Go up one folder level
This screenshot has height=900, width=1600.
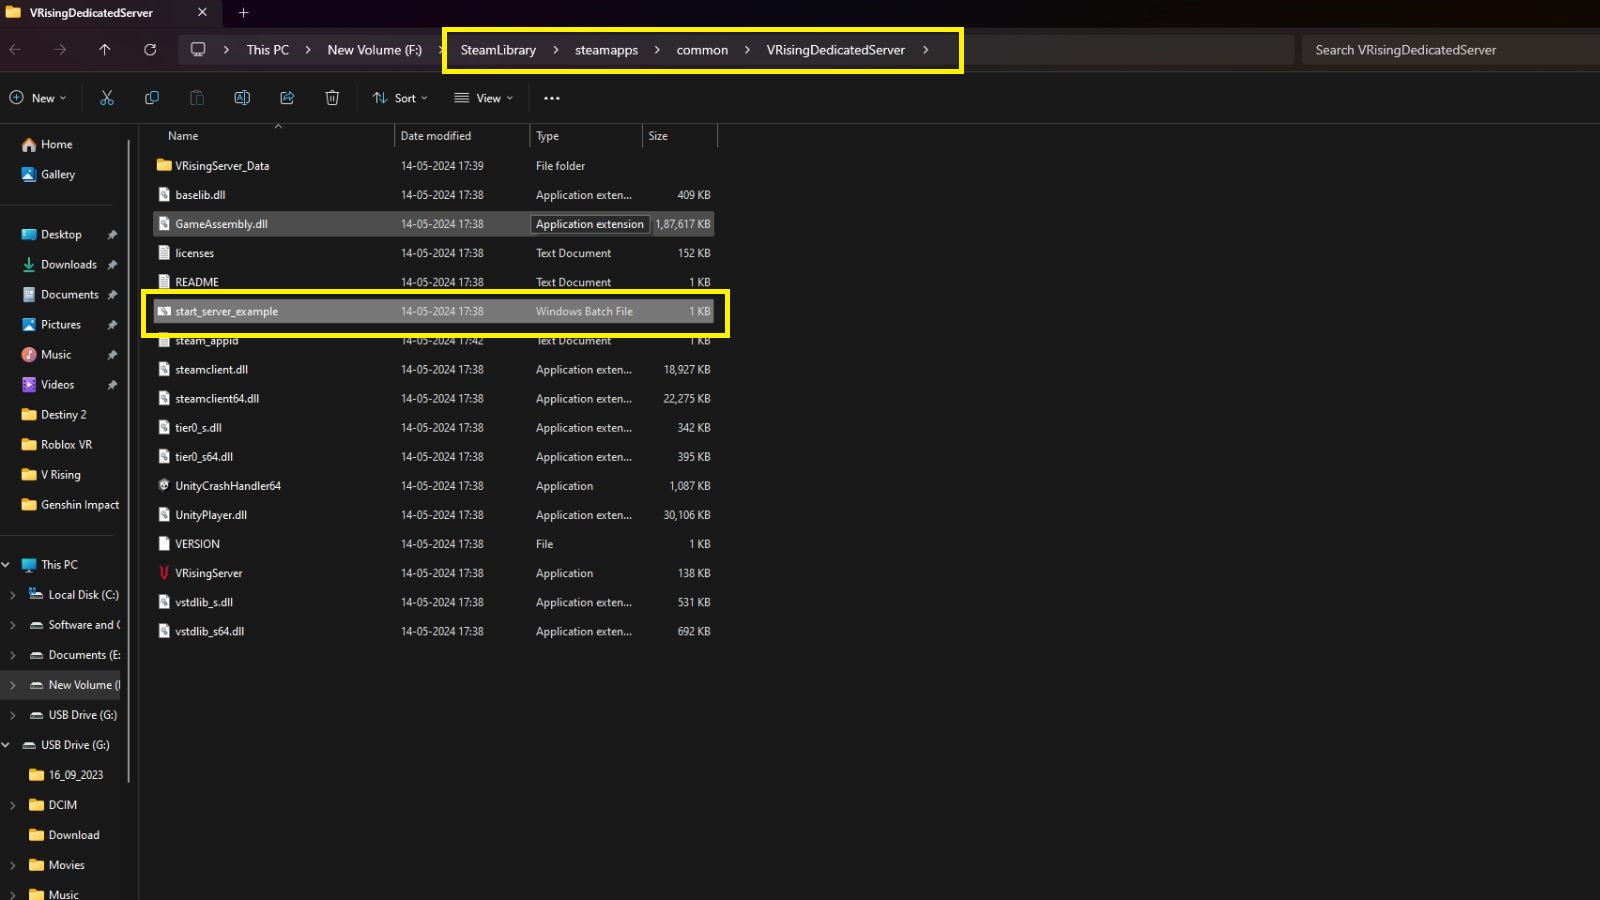click(104, 49)
